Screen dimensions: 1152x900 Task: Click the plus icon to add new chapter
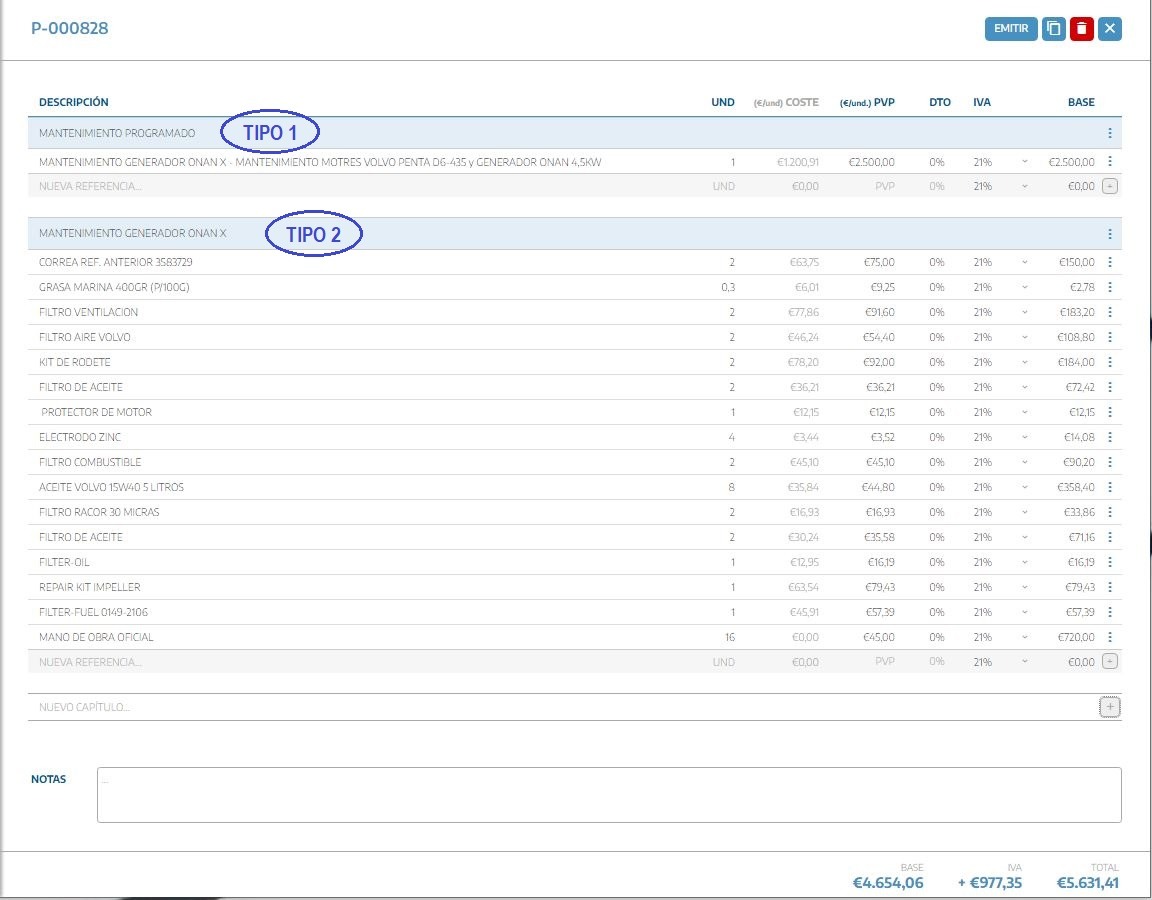(1110, 707)
